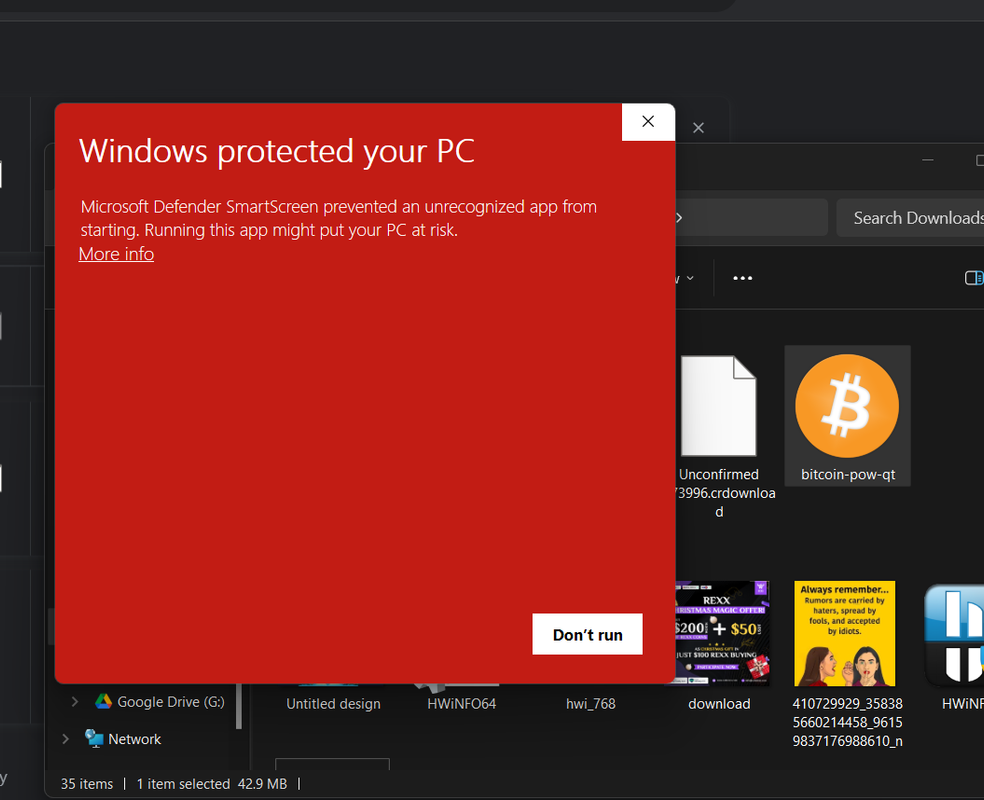Open the view dropdown chevron in toolbar

(x=690, y=278)
